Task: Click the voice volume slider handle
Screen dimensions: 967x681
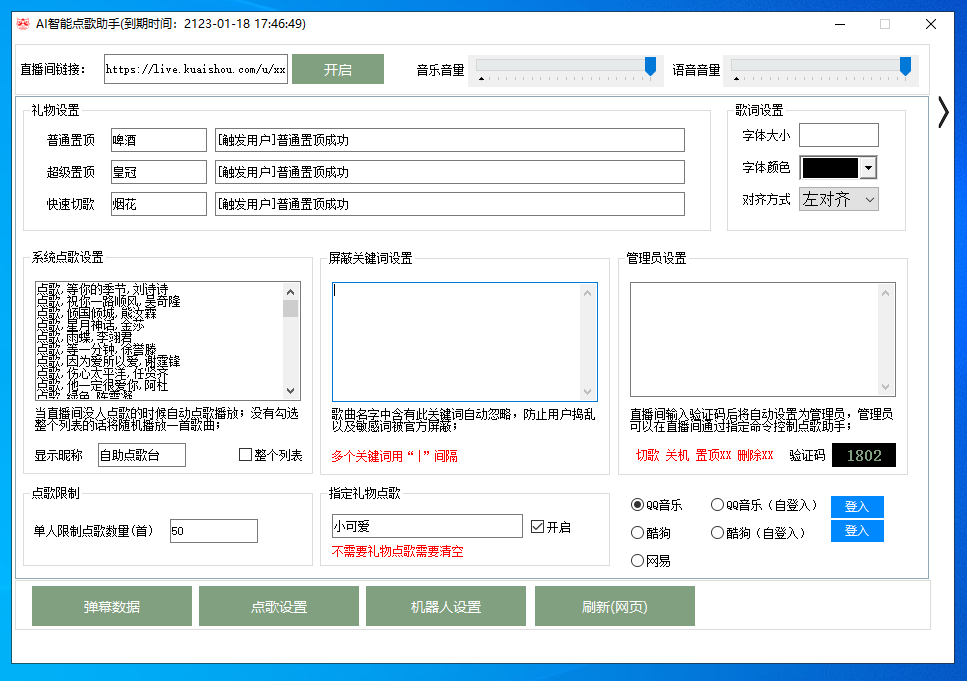Action: (x=905, y=67)
